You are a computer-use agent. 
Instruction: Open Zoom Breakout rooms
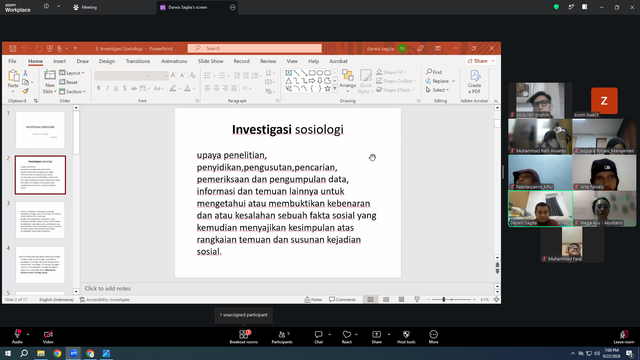tap(244, 337)
